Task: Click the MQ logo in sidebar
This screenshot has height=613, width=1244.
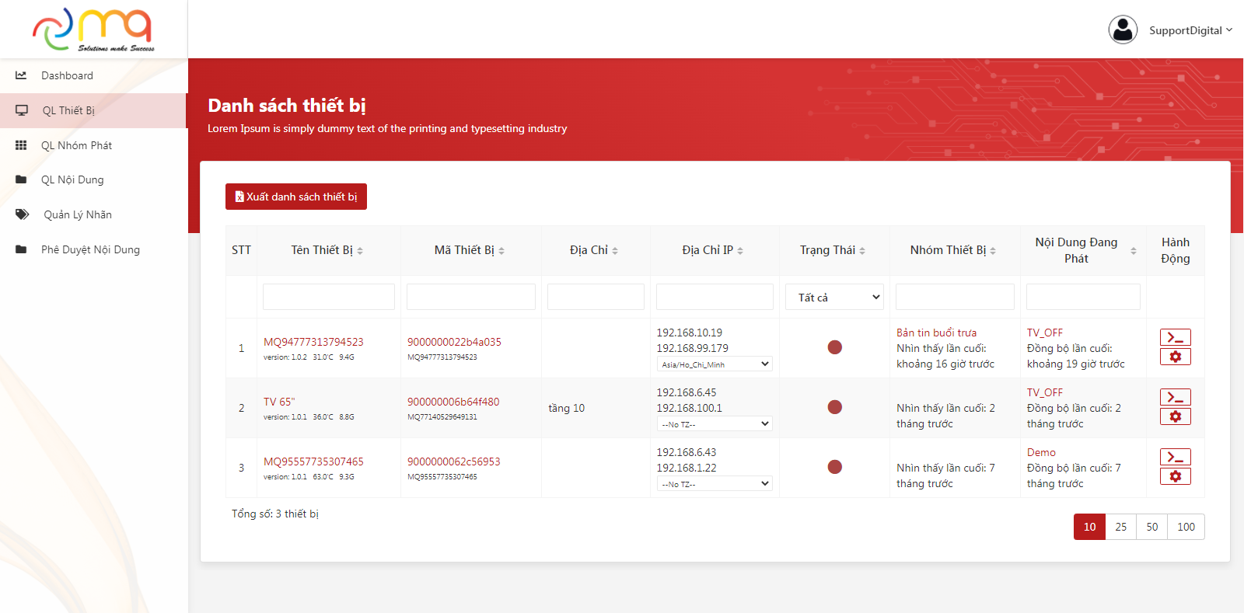Action: pyautogui.click(x=93, y=29)
